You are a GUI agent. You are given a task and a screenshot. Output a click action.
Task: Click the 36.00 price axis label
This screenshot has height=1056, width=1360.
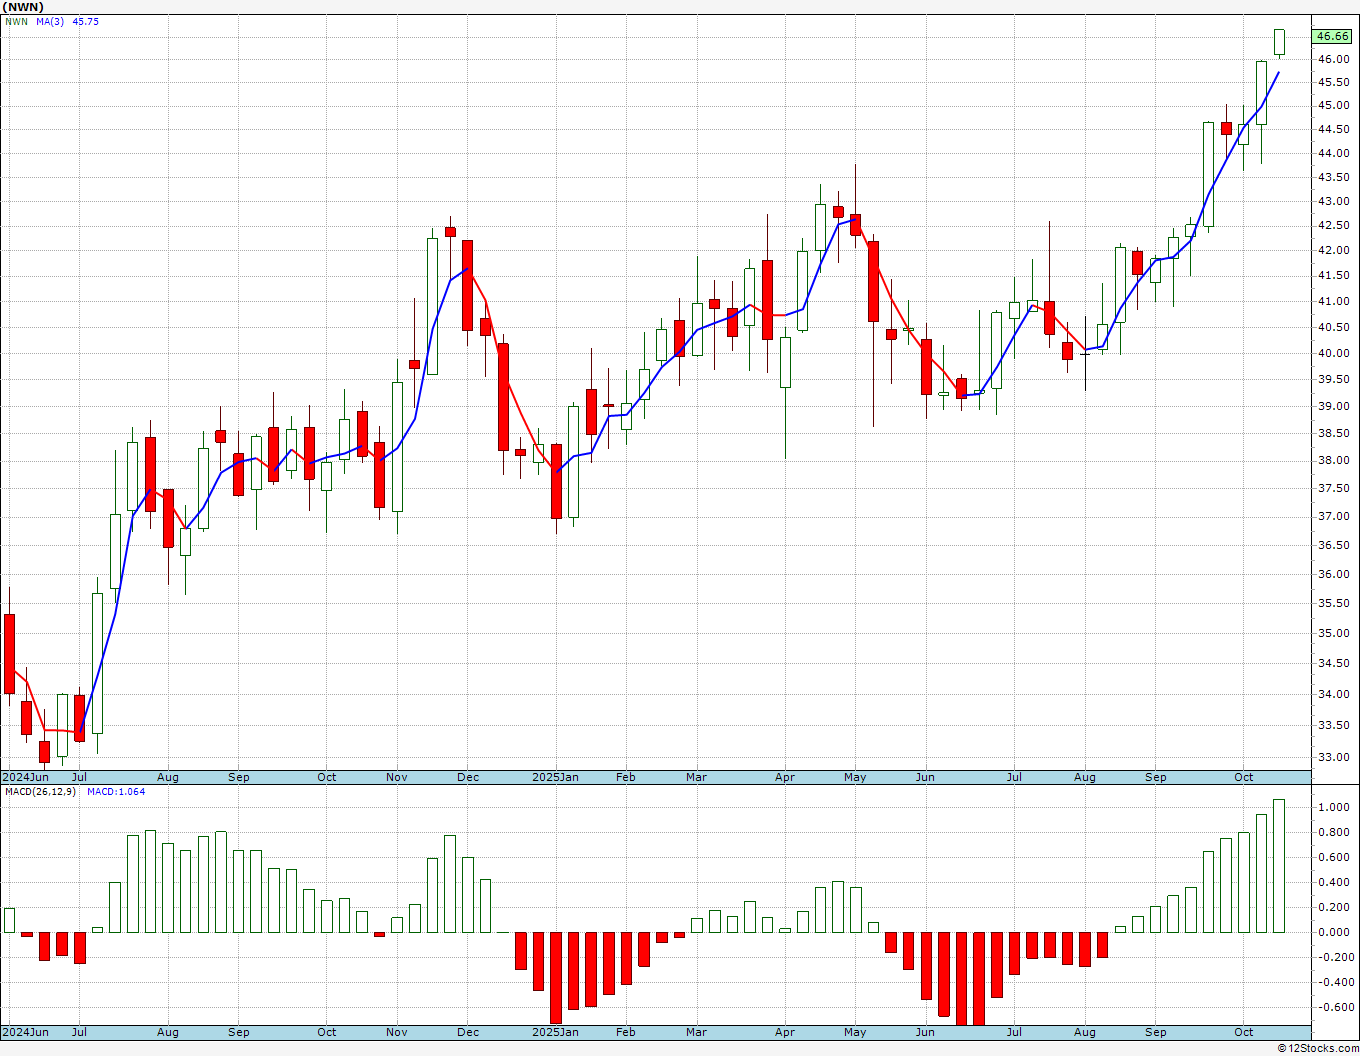point(1333,574)
